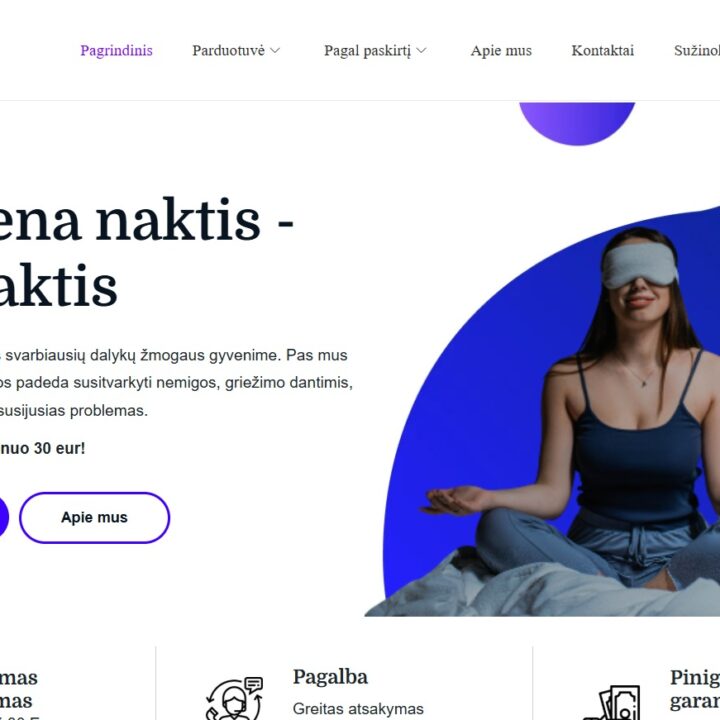
Task: Click the money guarantee banknote icon
Action: click(x=612, y=703)
